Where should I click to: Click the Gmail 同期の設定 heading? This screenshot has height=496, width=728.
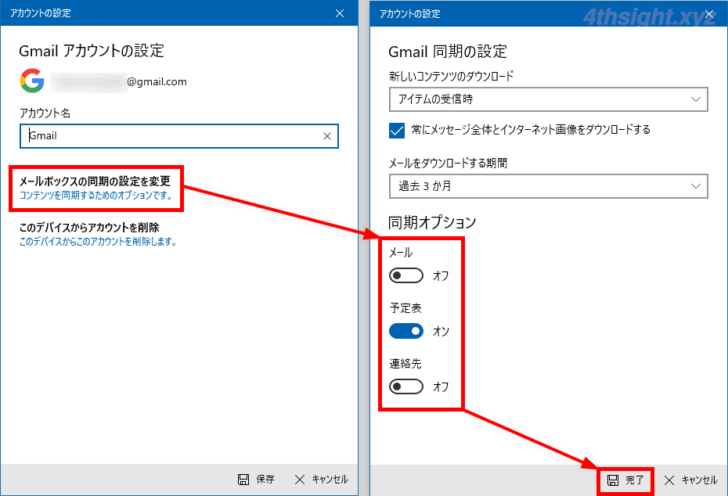pos(448,52)
